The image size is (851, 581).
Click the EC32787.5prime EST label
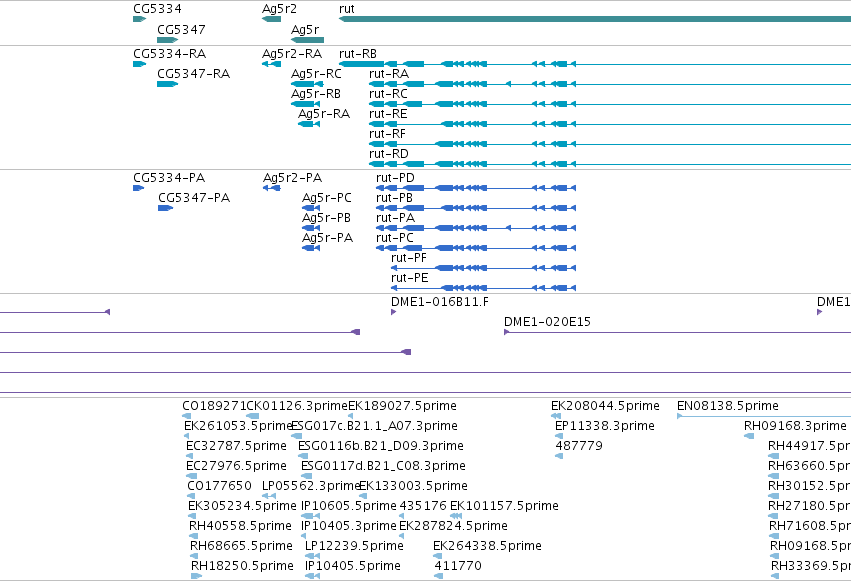click(236, 446)
